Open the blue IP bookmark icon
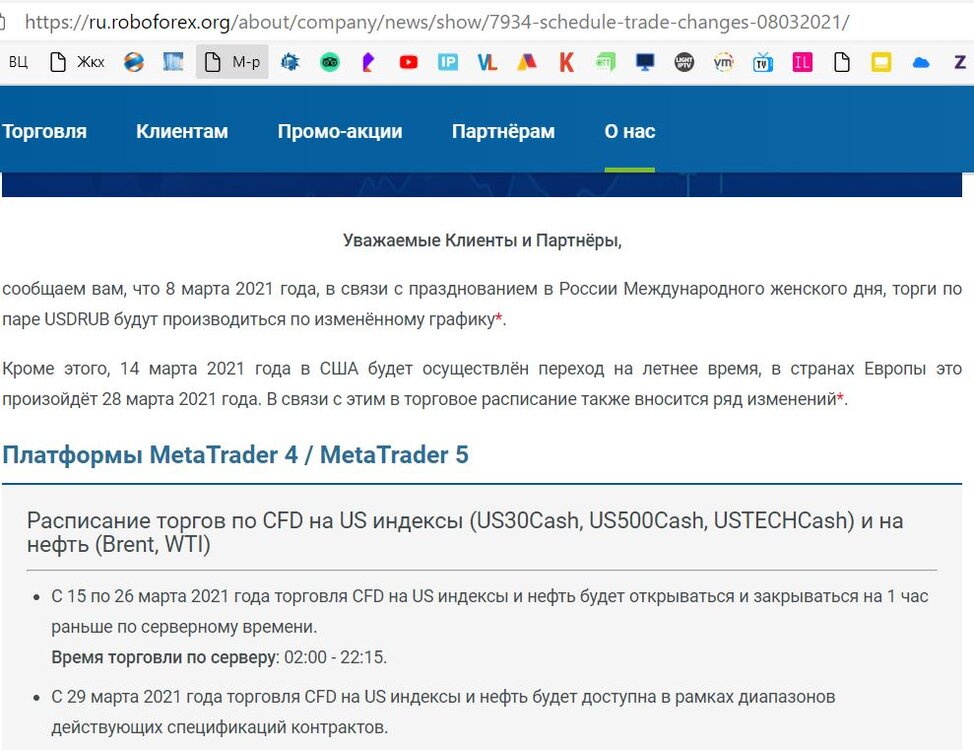The height and width of the screenshot is (750, 974). (447, 62)
